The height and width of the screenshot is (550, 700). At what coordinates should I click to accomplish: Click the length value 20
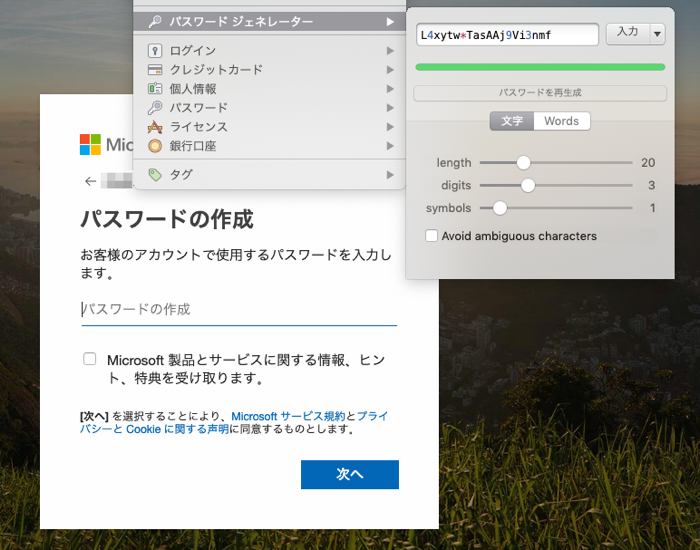[648, 162]
